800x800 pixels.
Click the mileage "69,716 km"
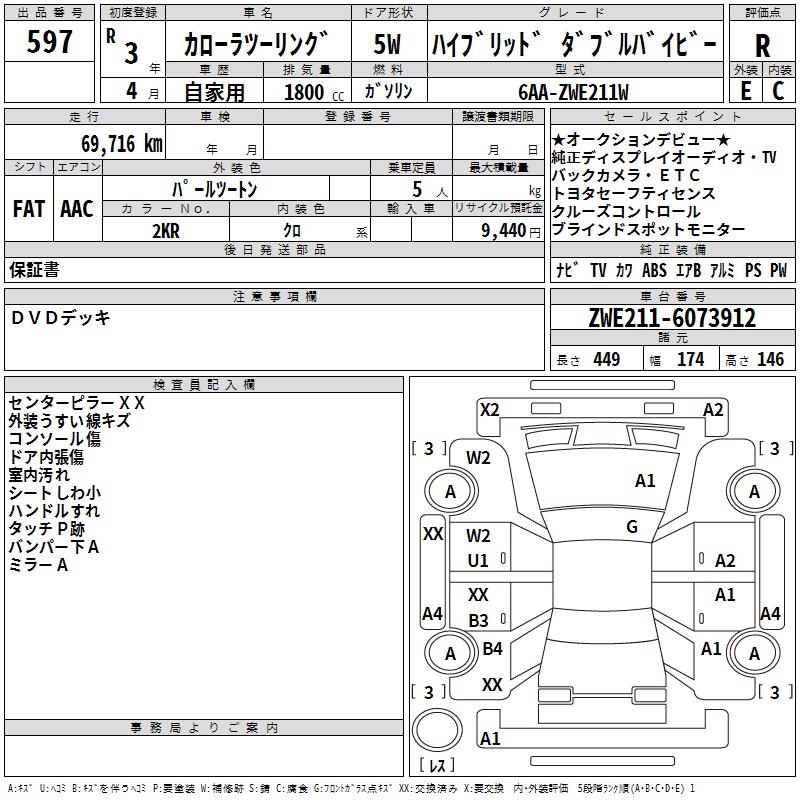[x=122, y=144]
